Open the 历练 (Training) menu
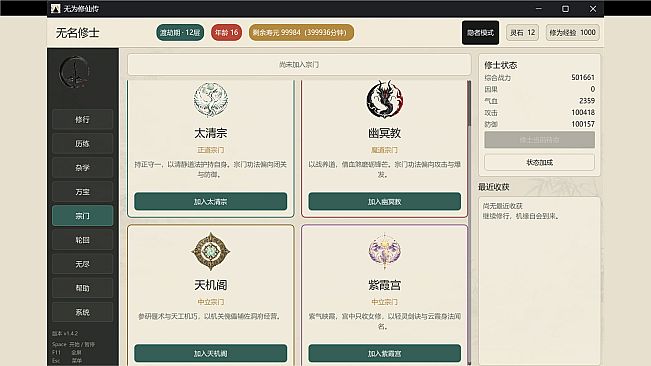 pos(83,144)
